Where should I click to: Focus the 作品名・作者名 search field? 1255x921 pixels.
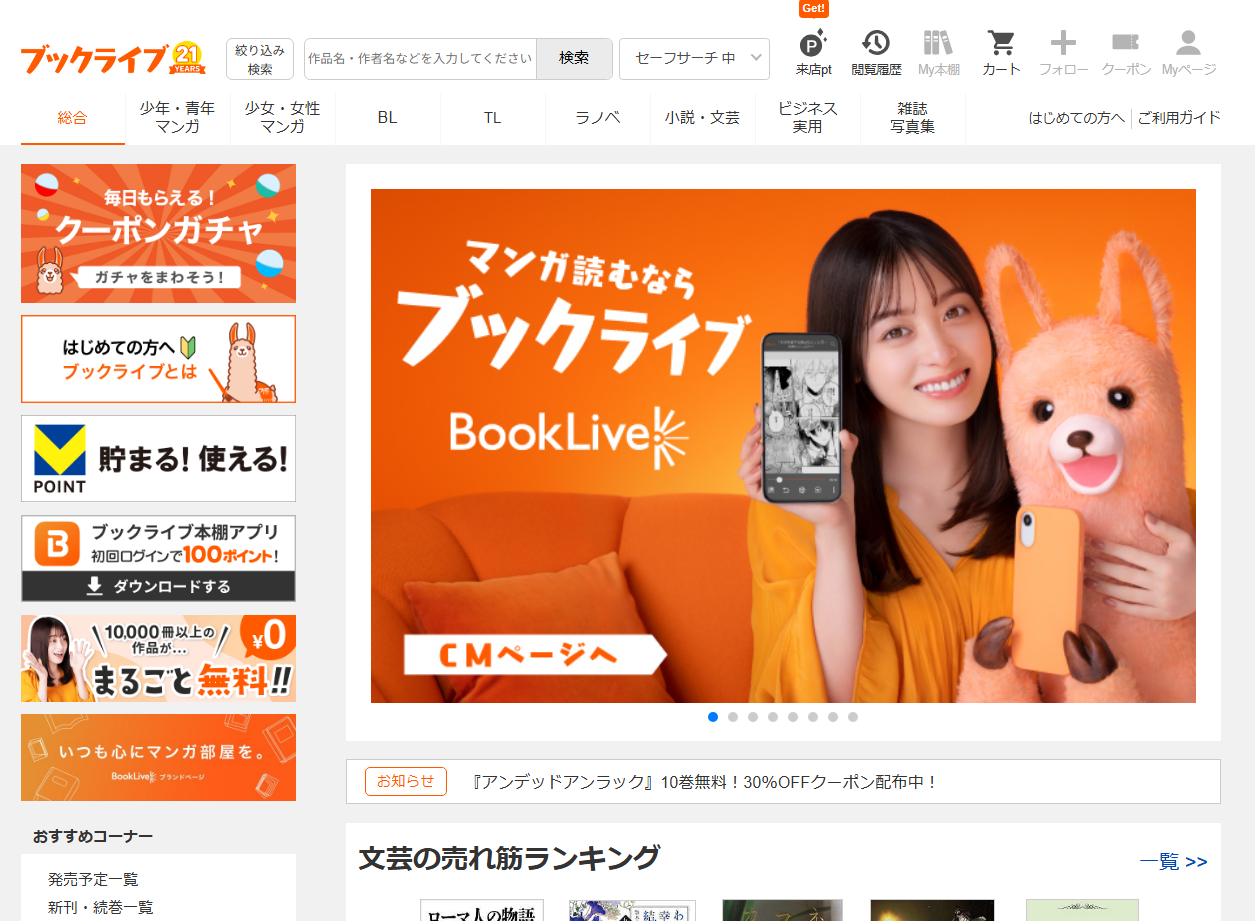pos(420,59)
